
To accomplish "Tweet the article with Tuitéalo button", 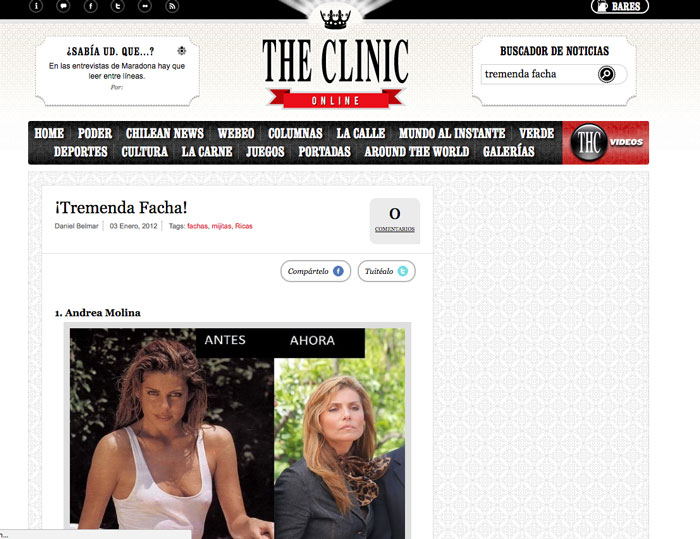I will click(x=387, y=271).
